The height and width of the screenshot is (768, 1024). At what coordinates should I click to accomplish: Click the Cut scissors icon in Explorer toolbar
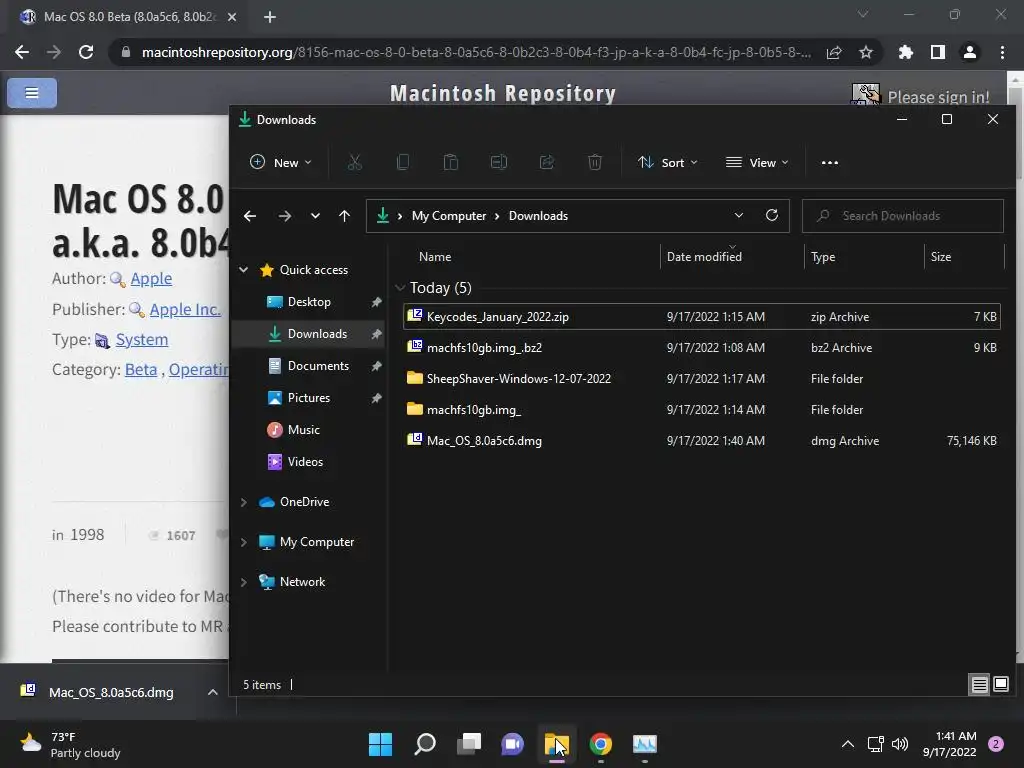[x=355, y=163]
